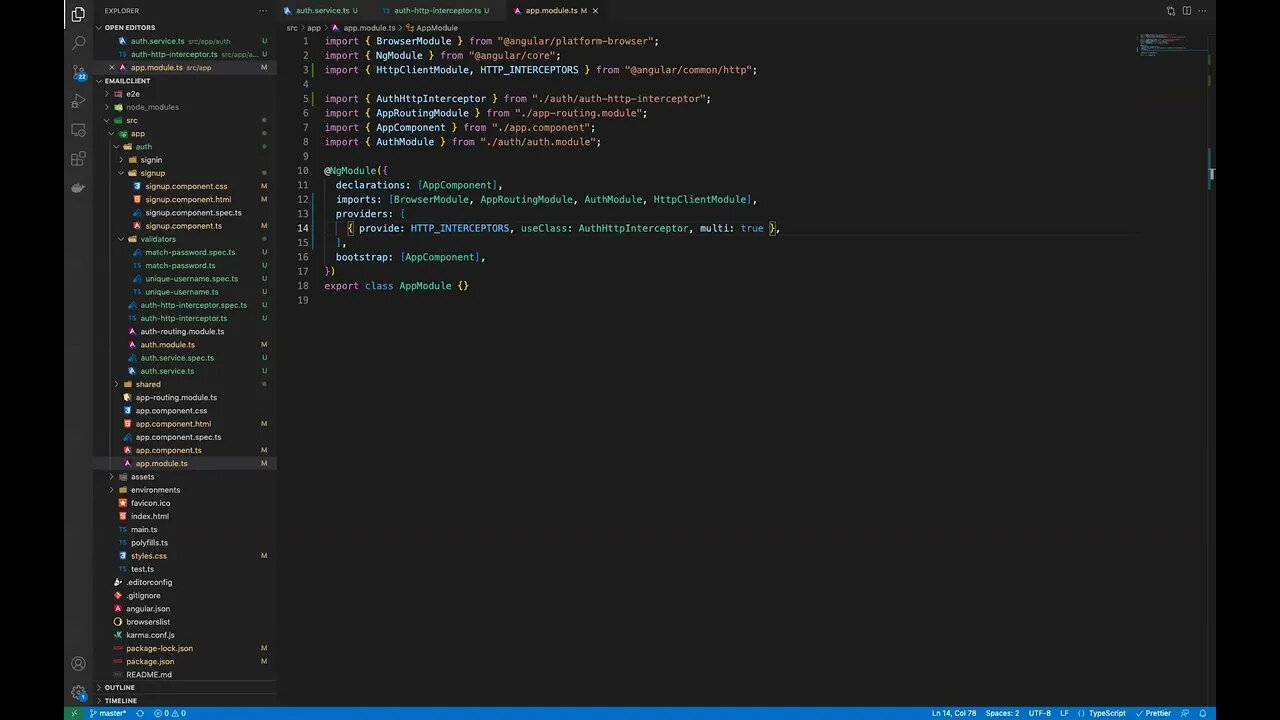Open Source Control view with 22 changes
Viewport: 1280px width, 720px height.
pos(78,72)
